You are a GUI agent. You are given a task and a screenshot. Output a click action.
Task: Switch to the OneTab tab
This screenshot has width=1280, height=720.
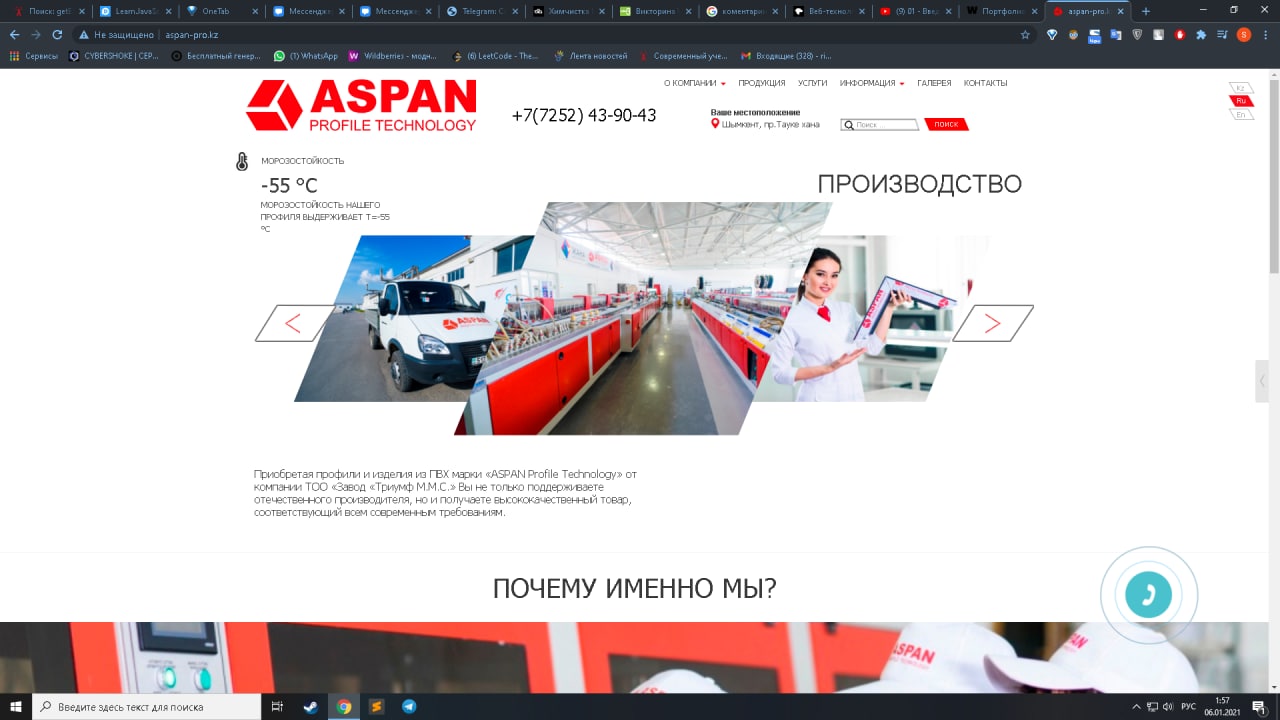pos(222,11)
